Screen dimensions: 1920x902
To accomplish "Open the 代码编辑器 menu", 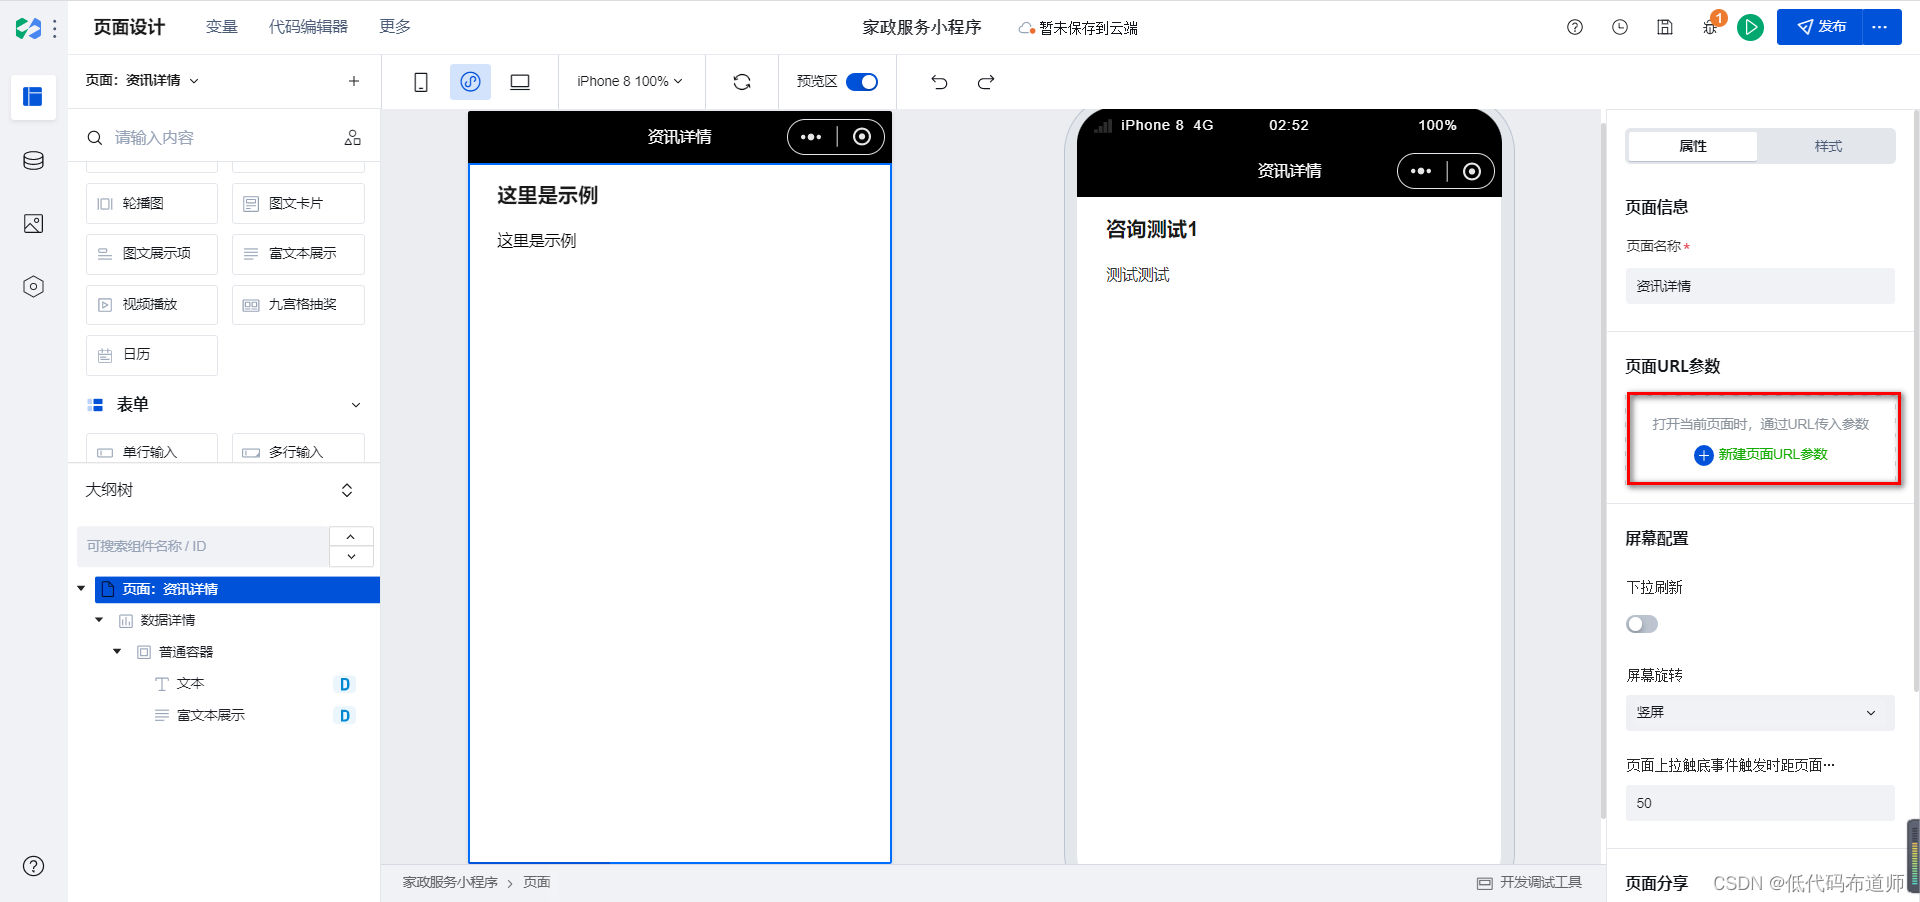I will (308, 27).
